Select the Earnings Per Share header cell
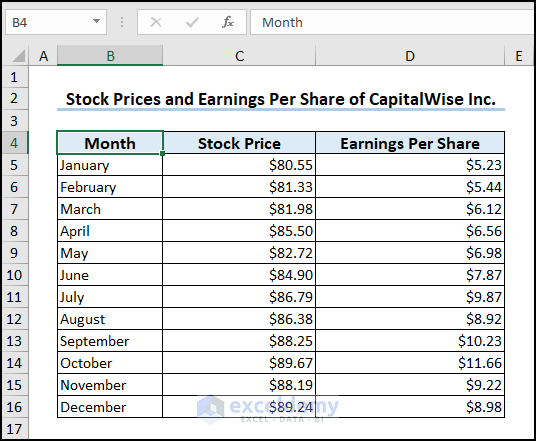This screenshot has width=536, height=441. coord(410,143)
